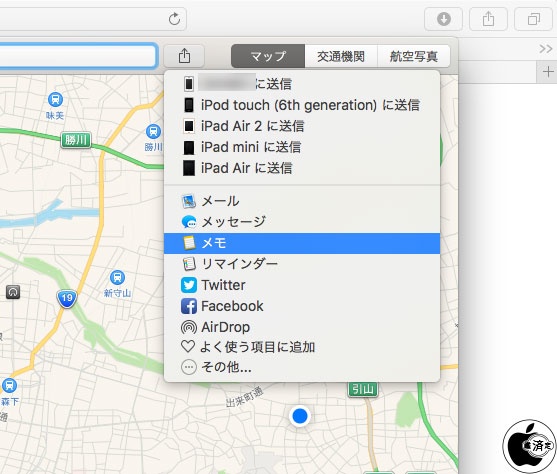This screenshot has height=474, width=557.
Task: Choose よく使う項目に追加 add to favorites
Action: [x=302, y=347]
